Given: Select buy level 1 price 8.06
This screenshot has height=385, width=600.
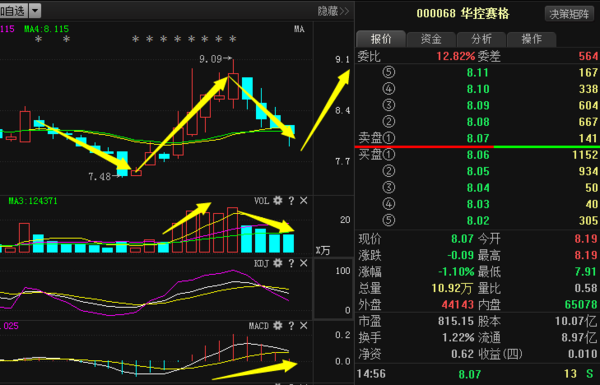Looking at the screenshot, I should (478, 155).
